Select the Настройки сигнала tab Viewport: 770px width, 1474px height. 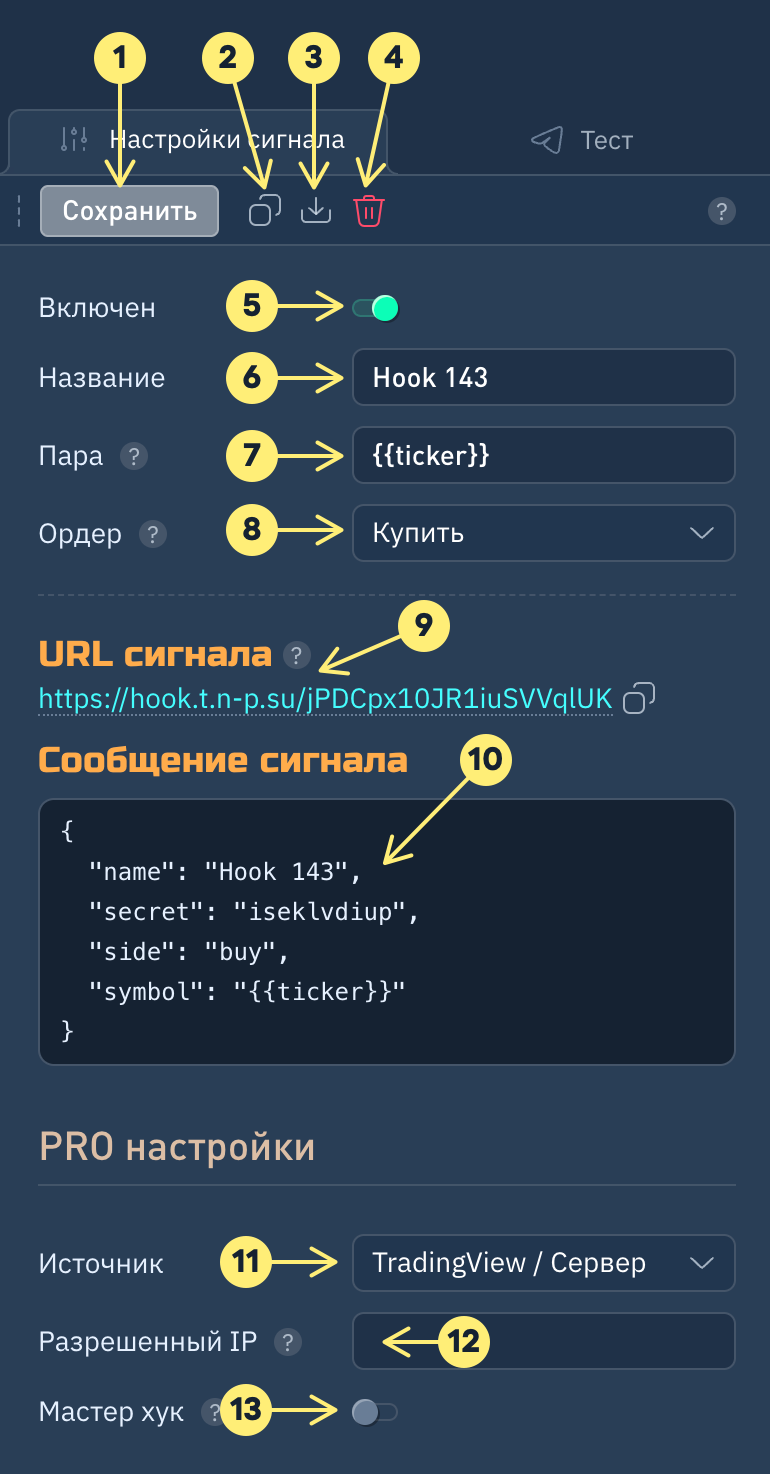pos(200,140)
